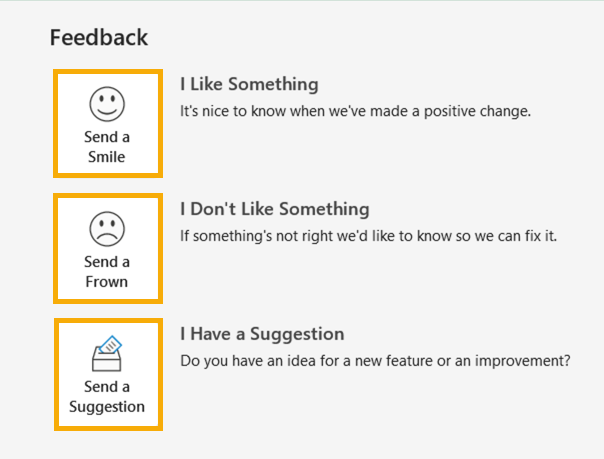Select the 'I Have a Suggestion' heading
Screen dimensions: 604x459
click(262, 334)
